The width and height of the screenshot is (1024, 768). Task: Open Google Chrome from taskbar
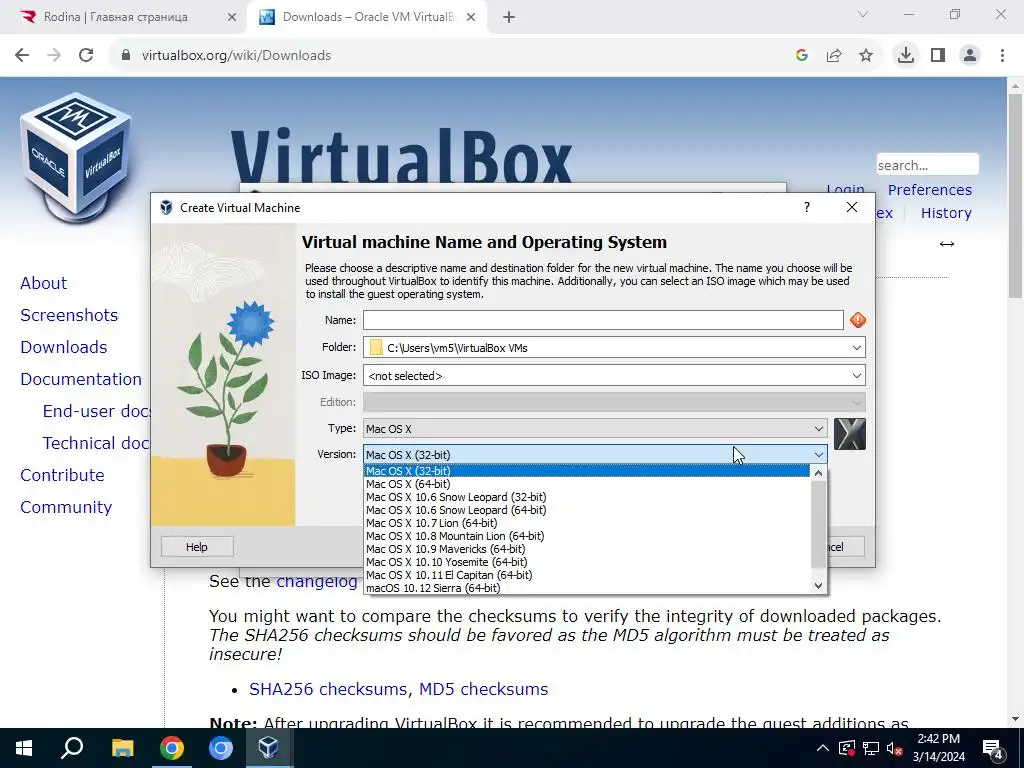[172, 748]
